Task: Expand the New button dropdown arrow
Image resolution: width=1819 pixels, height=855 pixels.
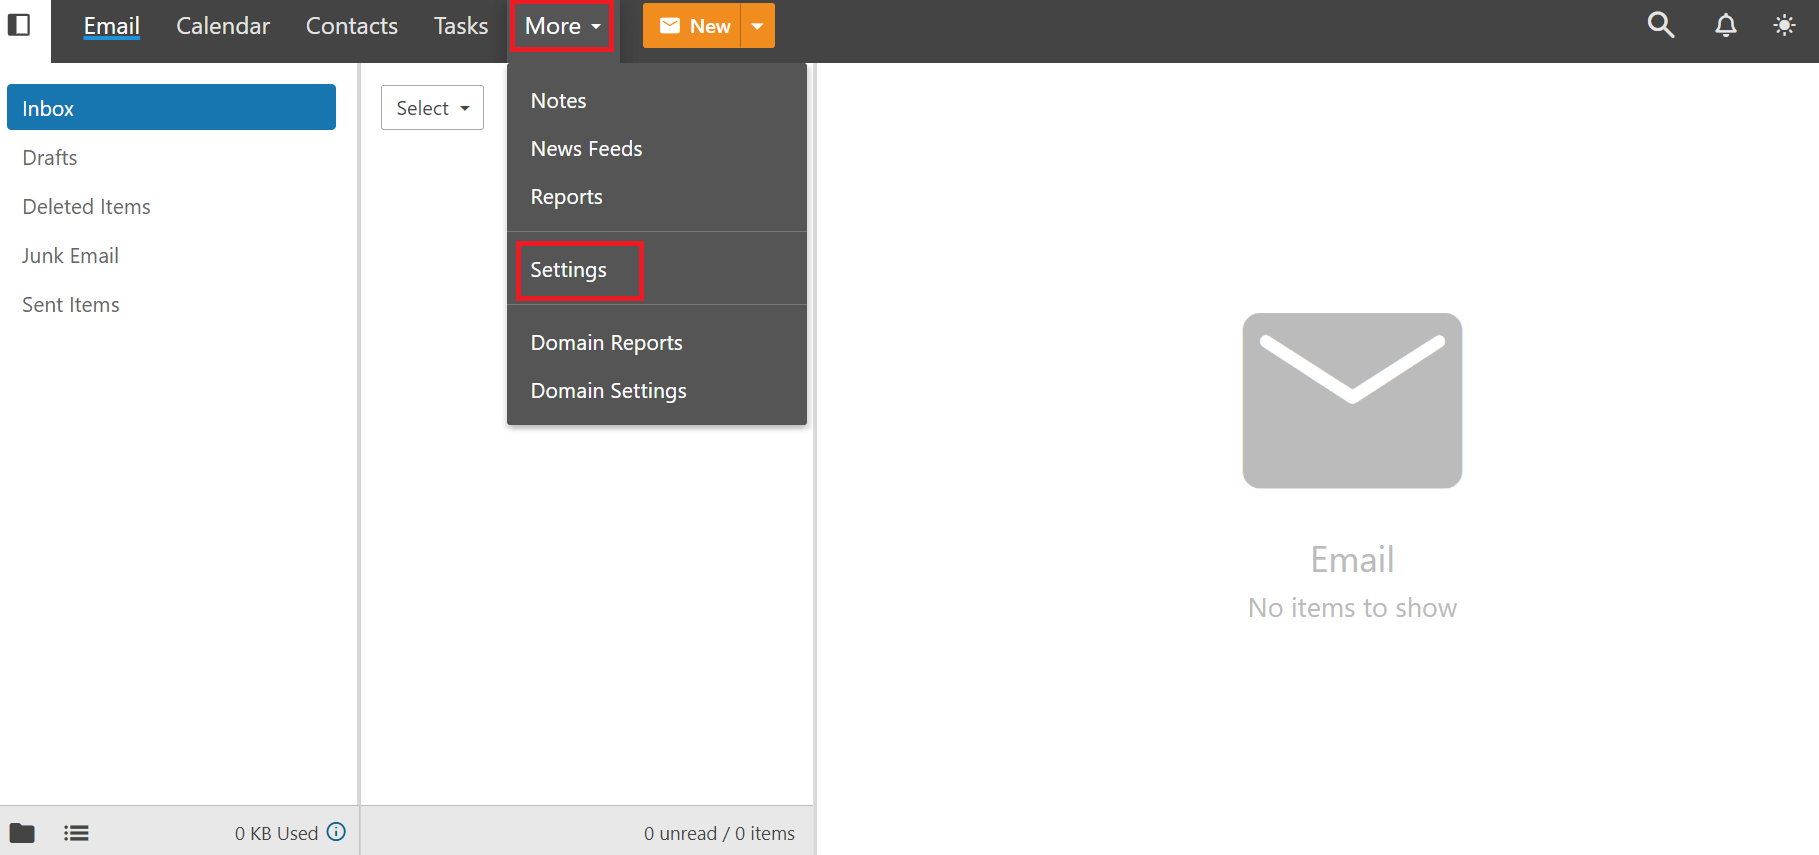Action: click(x=758, y=26)
